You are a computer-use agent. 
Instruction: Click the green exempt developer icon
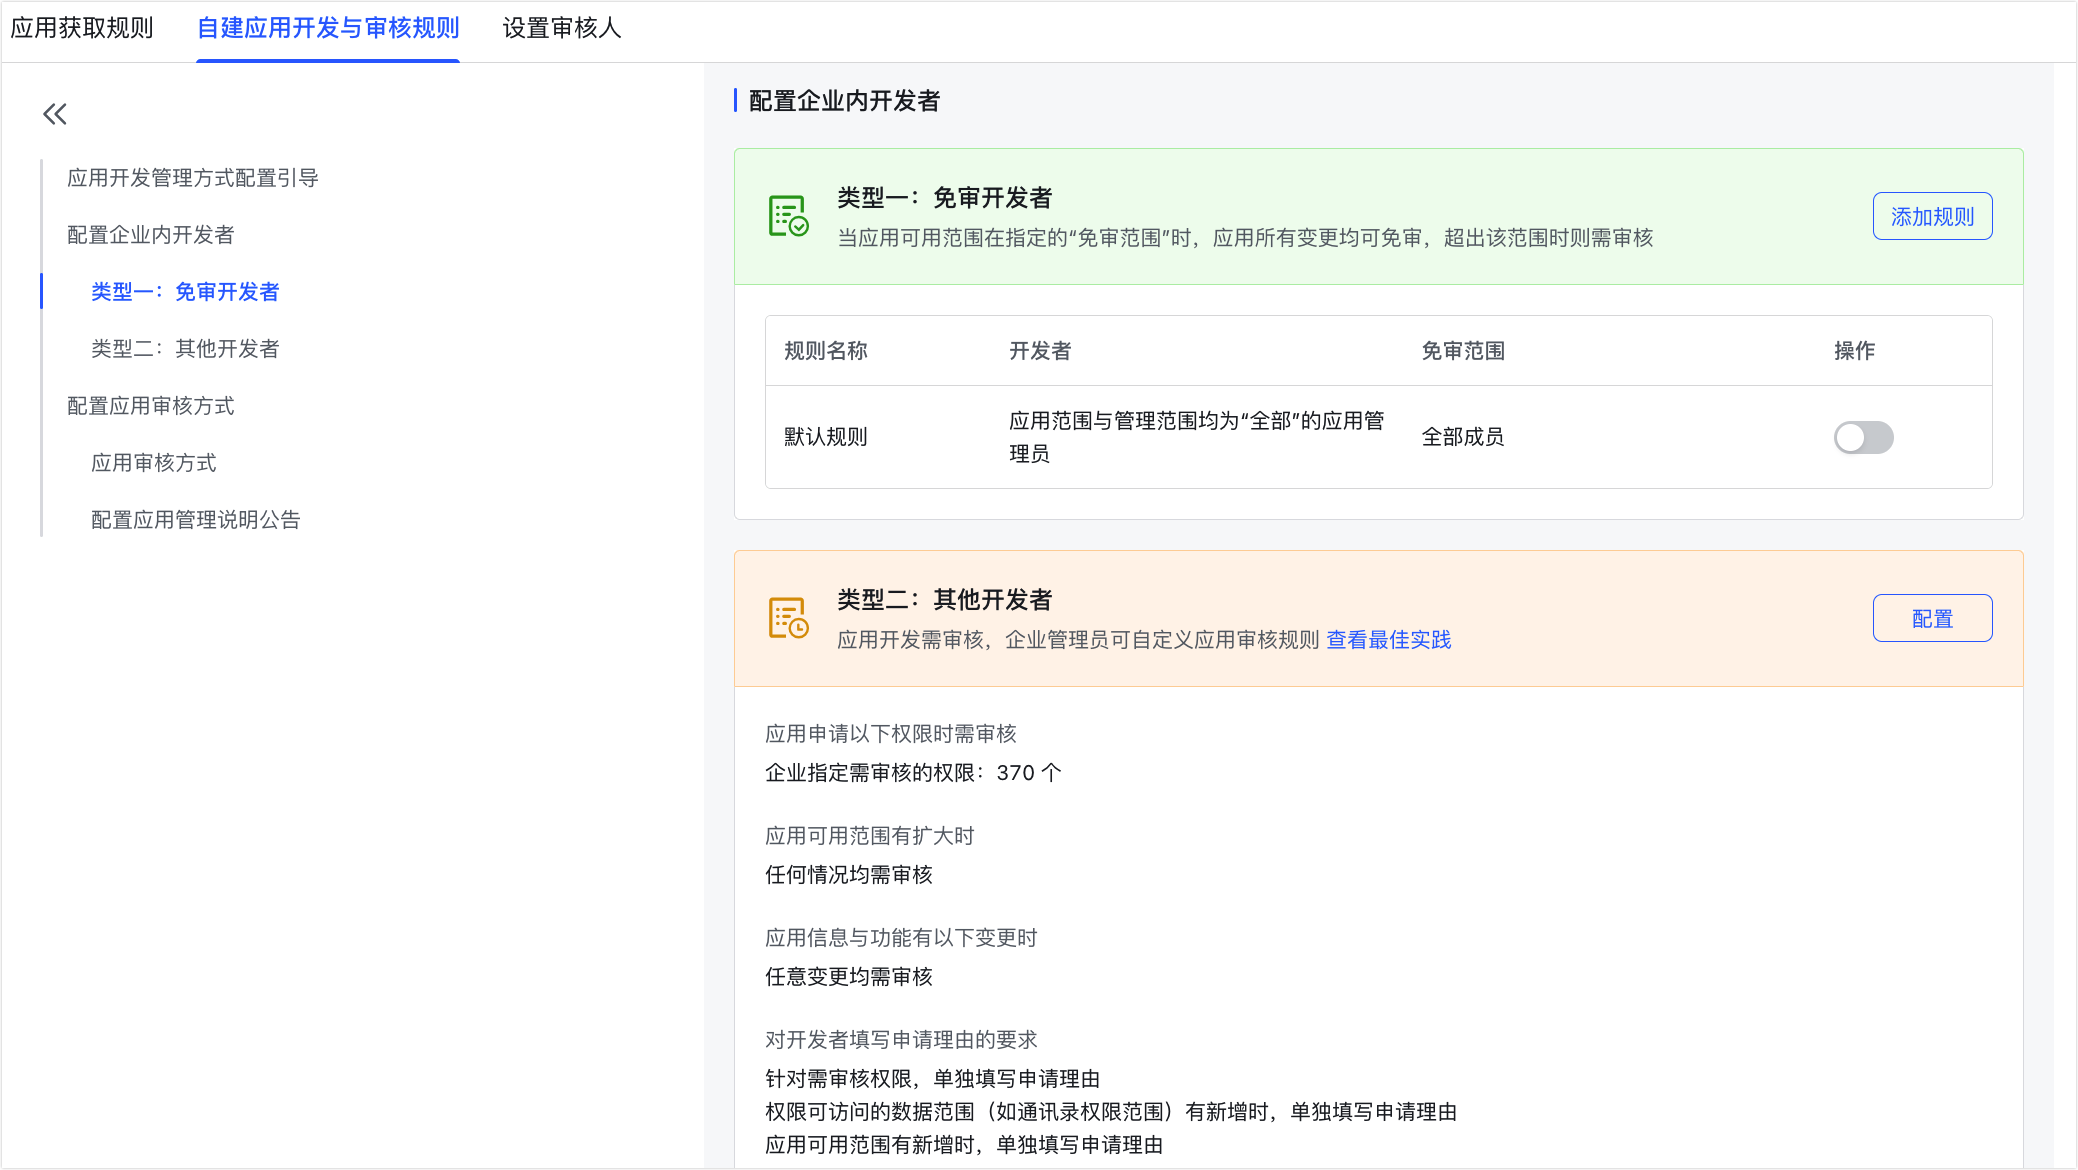coord(788,216)
